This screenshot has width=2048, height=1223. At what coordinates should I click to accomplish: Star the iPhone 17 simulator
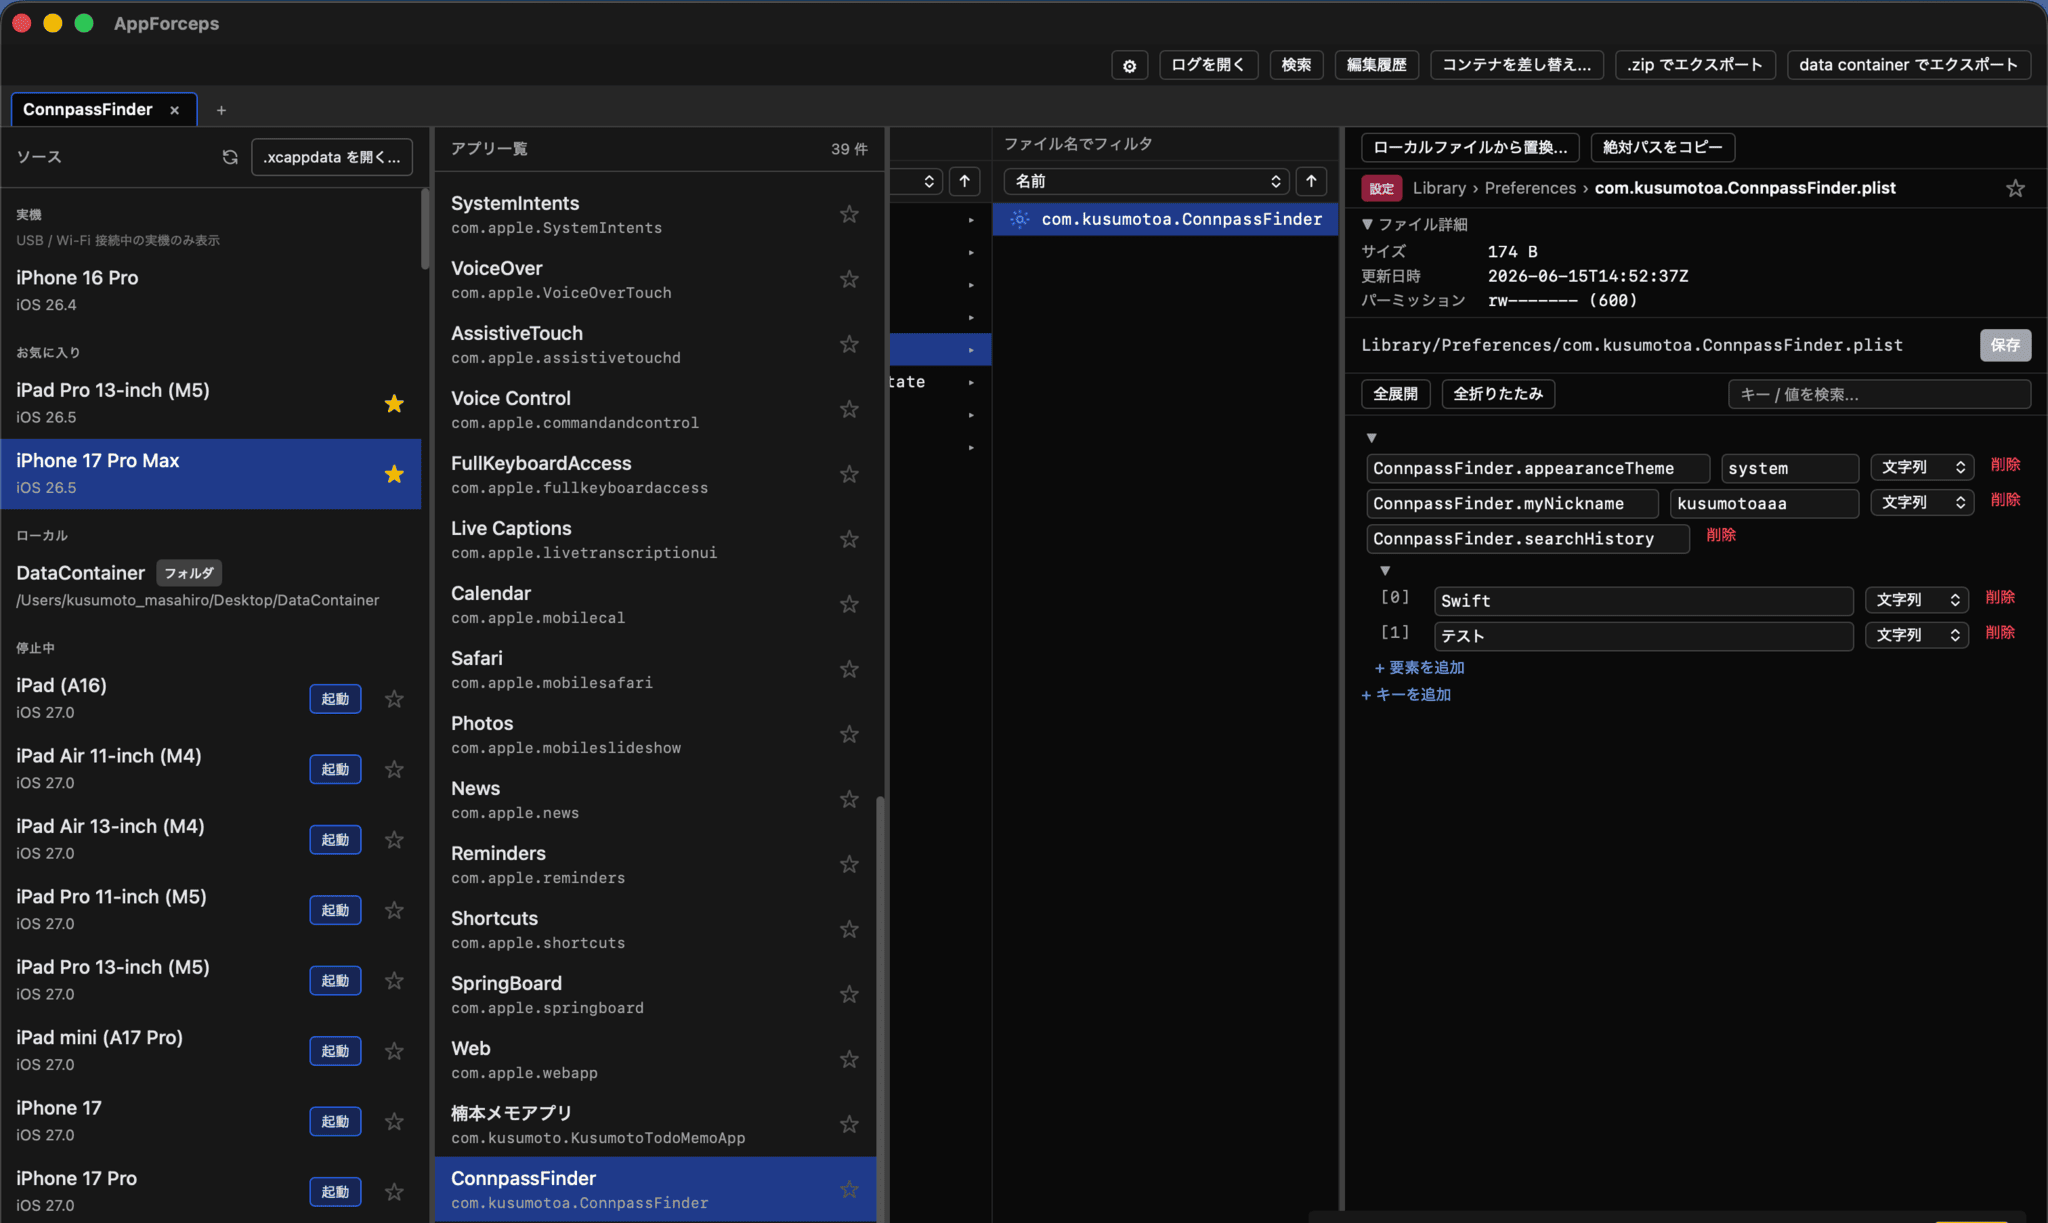tap(394, 1122)
